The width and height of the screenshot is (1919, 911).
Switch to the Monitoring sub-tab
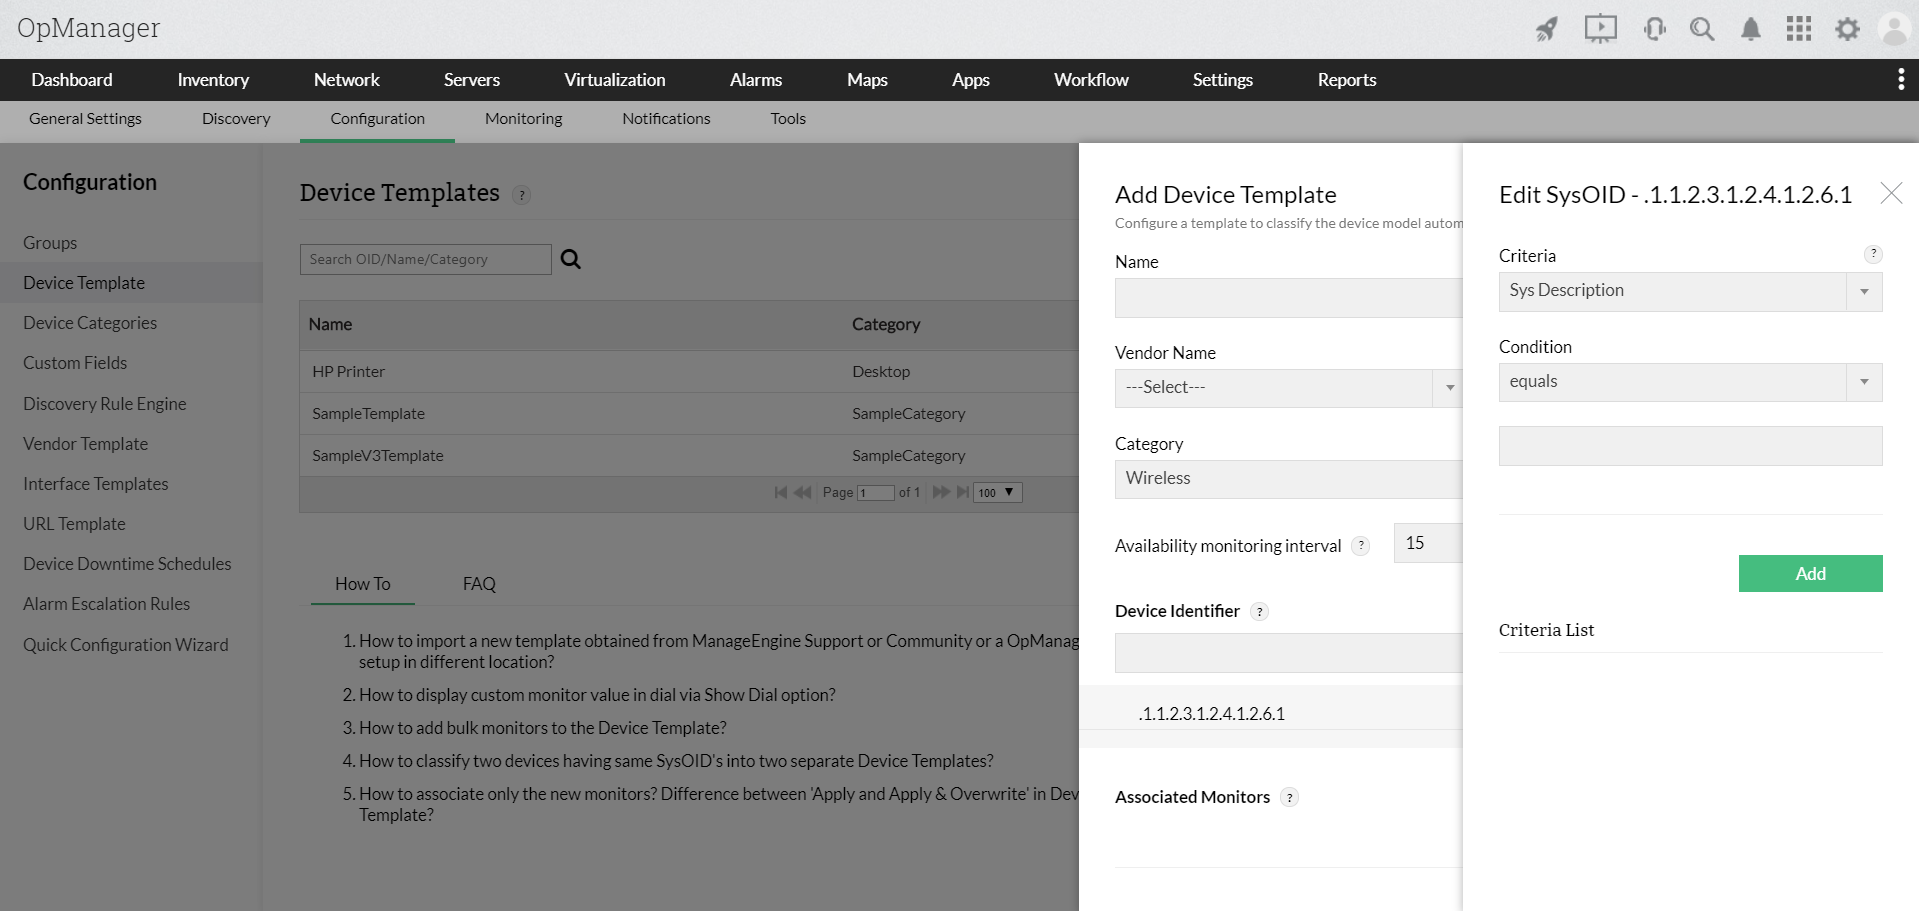(523, 119)
